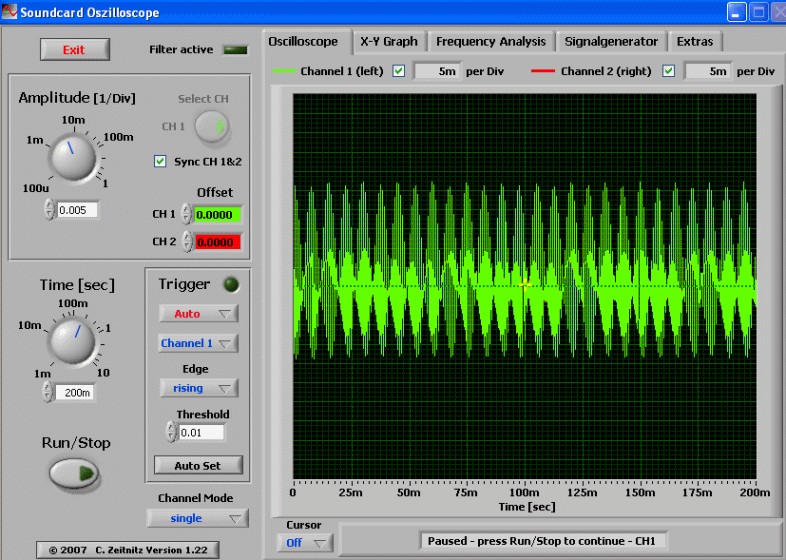Viewport: 786px width, 560px height.
Task: Click the CH 2 offset stepper
Action: 187,242
